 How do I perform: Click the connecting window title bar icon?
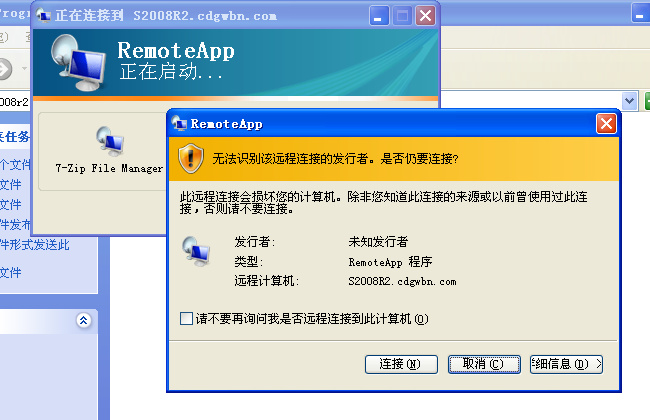[x=43, y=15]
